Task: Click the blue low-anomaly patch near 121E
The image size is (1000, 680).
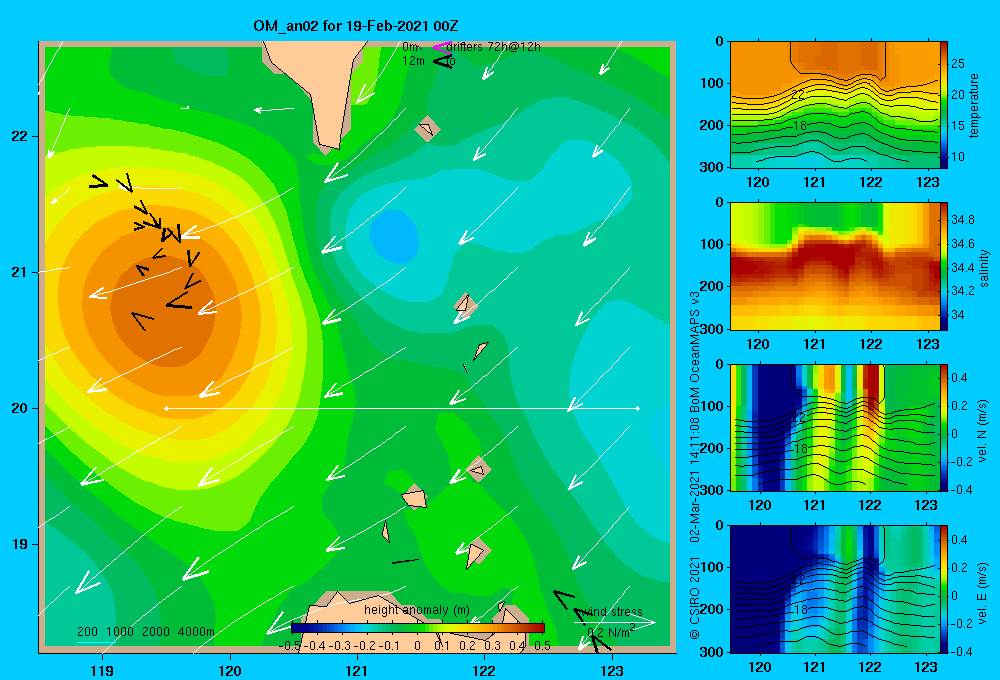Action: coord(394,236)
